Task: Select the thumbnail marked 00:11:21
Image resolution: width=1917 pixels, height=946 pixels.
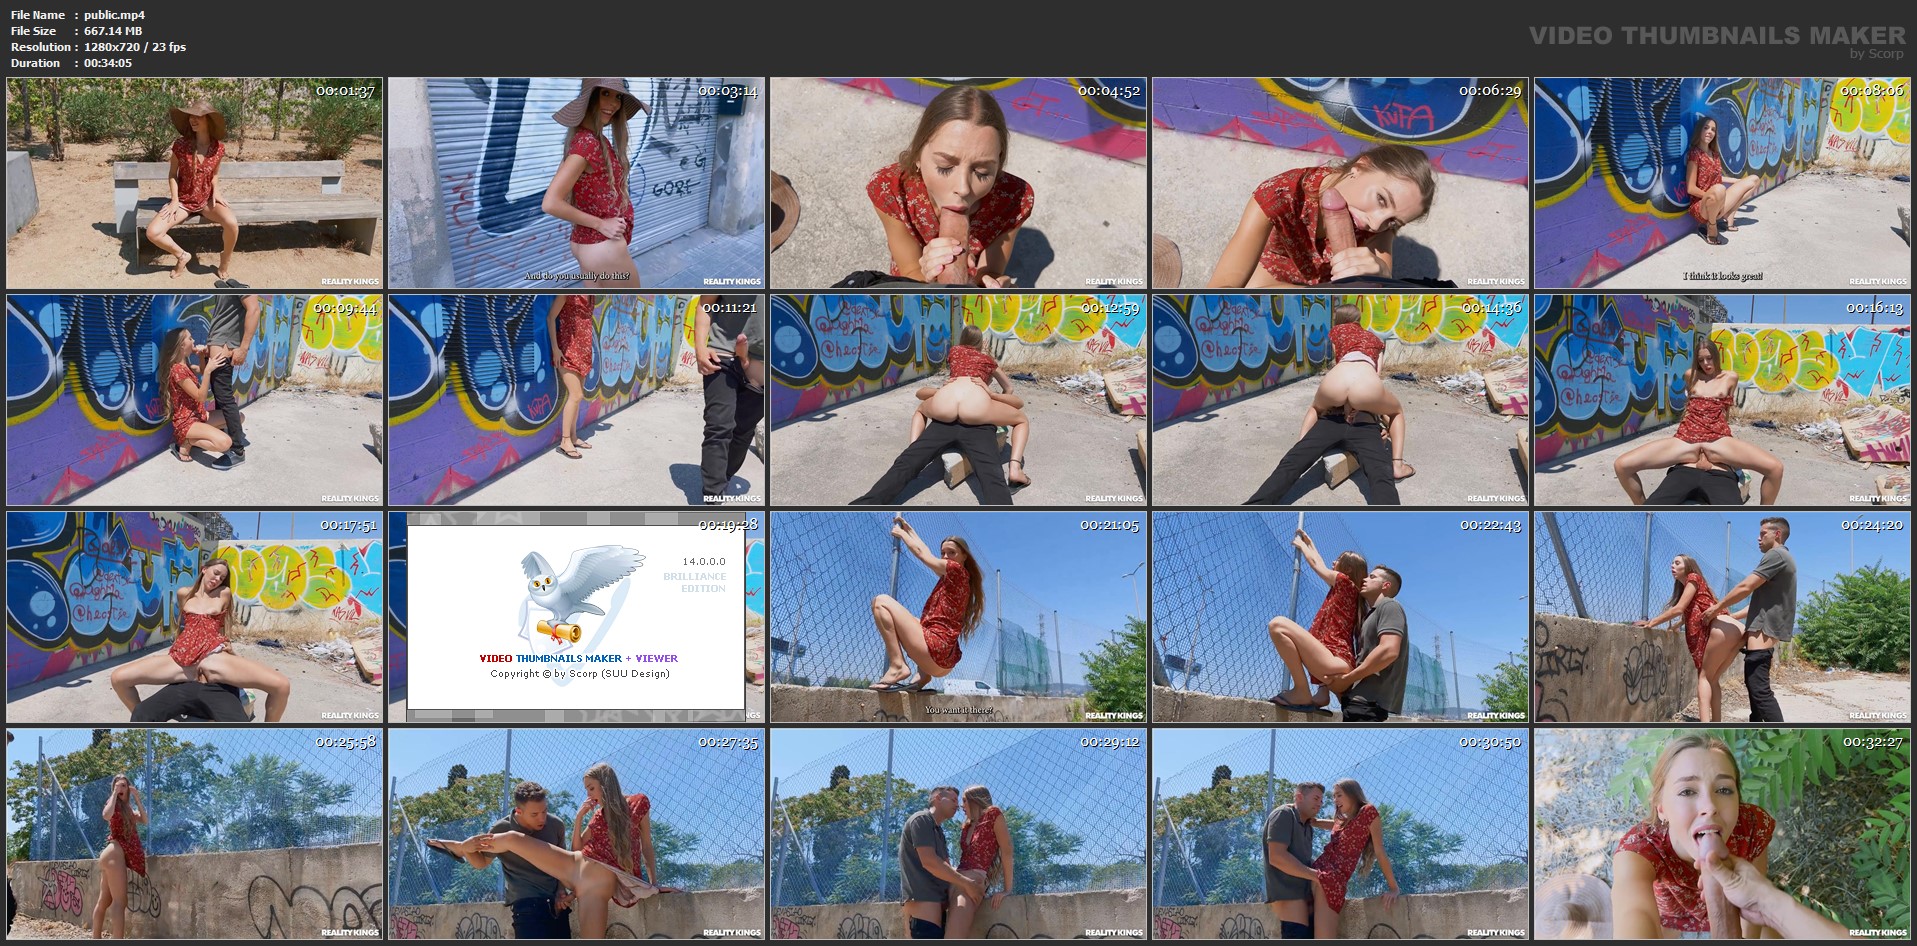Action: click(576, 400)
